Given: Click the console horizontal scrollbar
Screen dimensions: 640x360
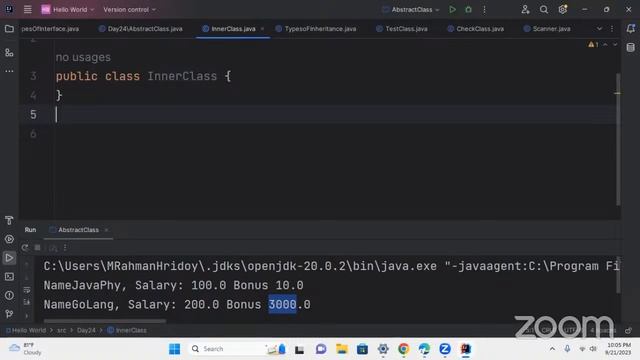Looking at the screenshot, I should pyautogui.click(x=104, y=321).
